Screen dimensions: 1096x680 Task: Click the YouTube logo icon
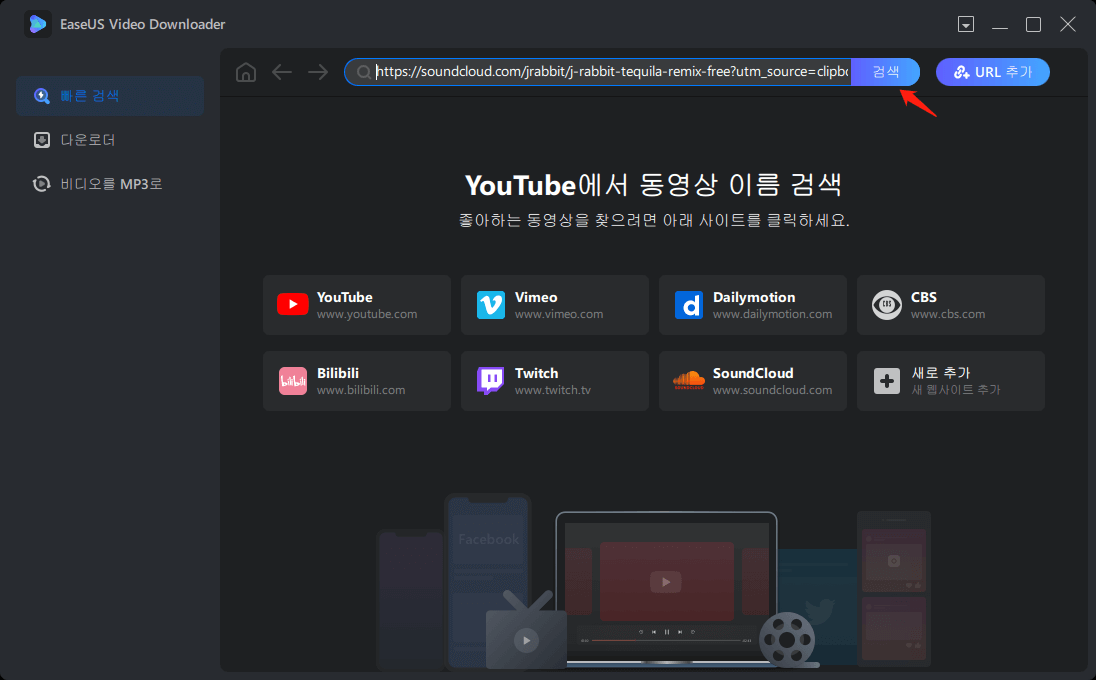pyautogui.click(x=292, y=305)
